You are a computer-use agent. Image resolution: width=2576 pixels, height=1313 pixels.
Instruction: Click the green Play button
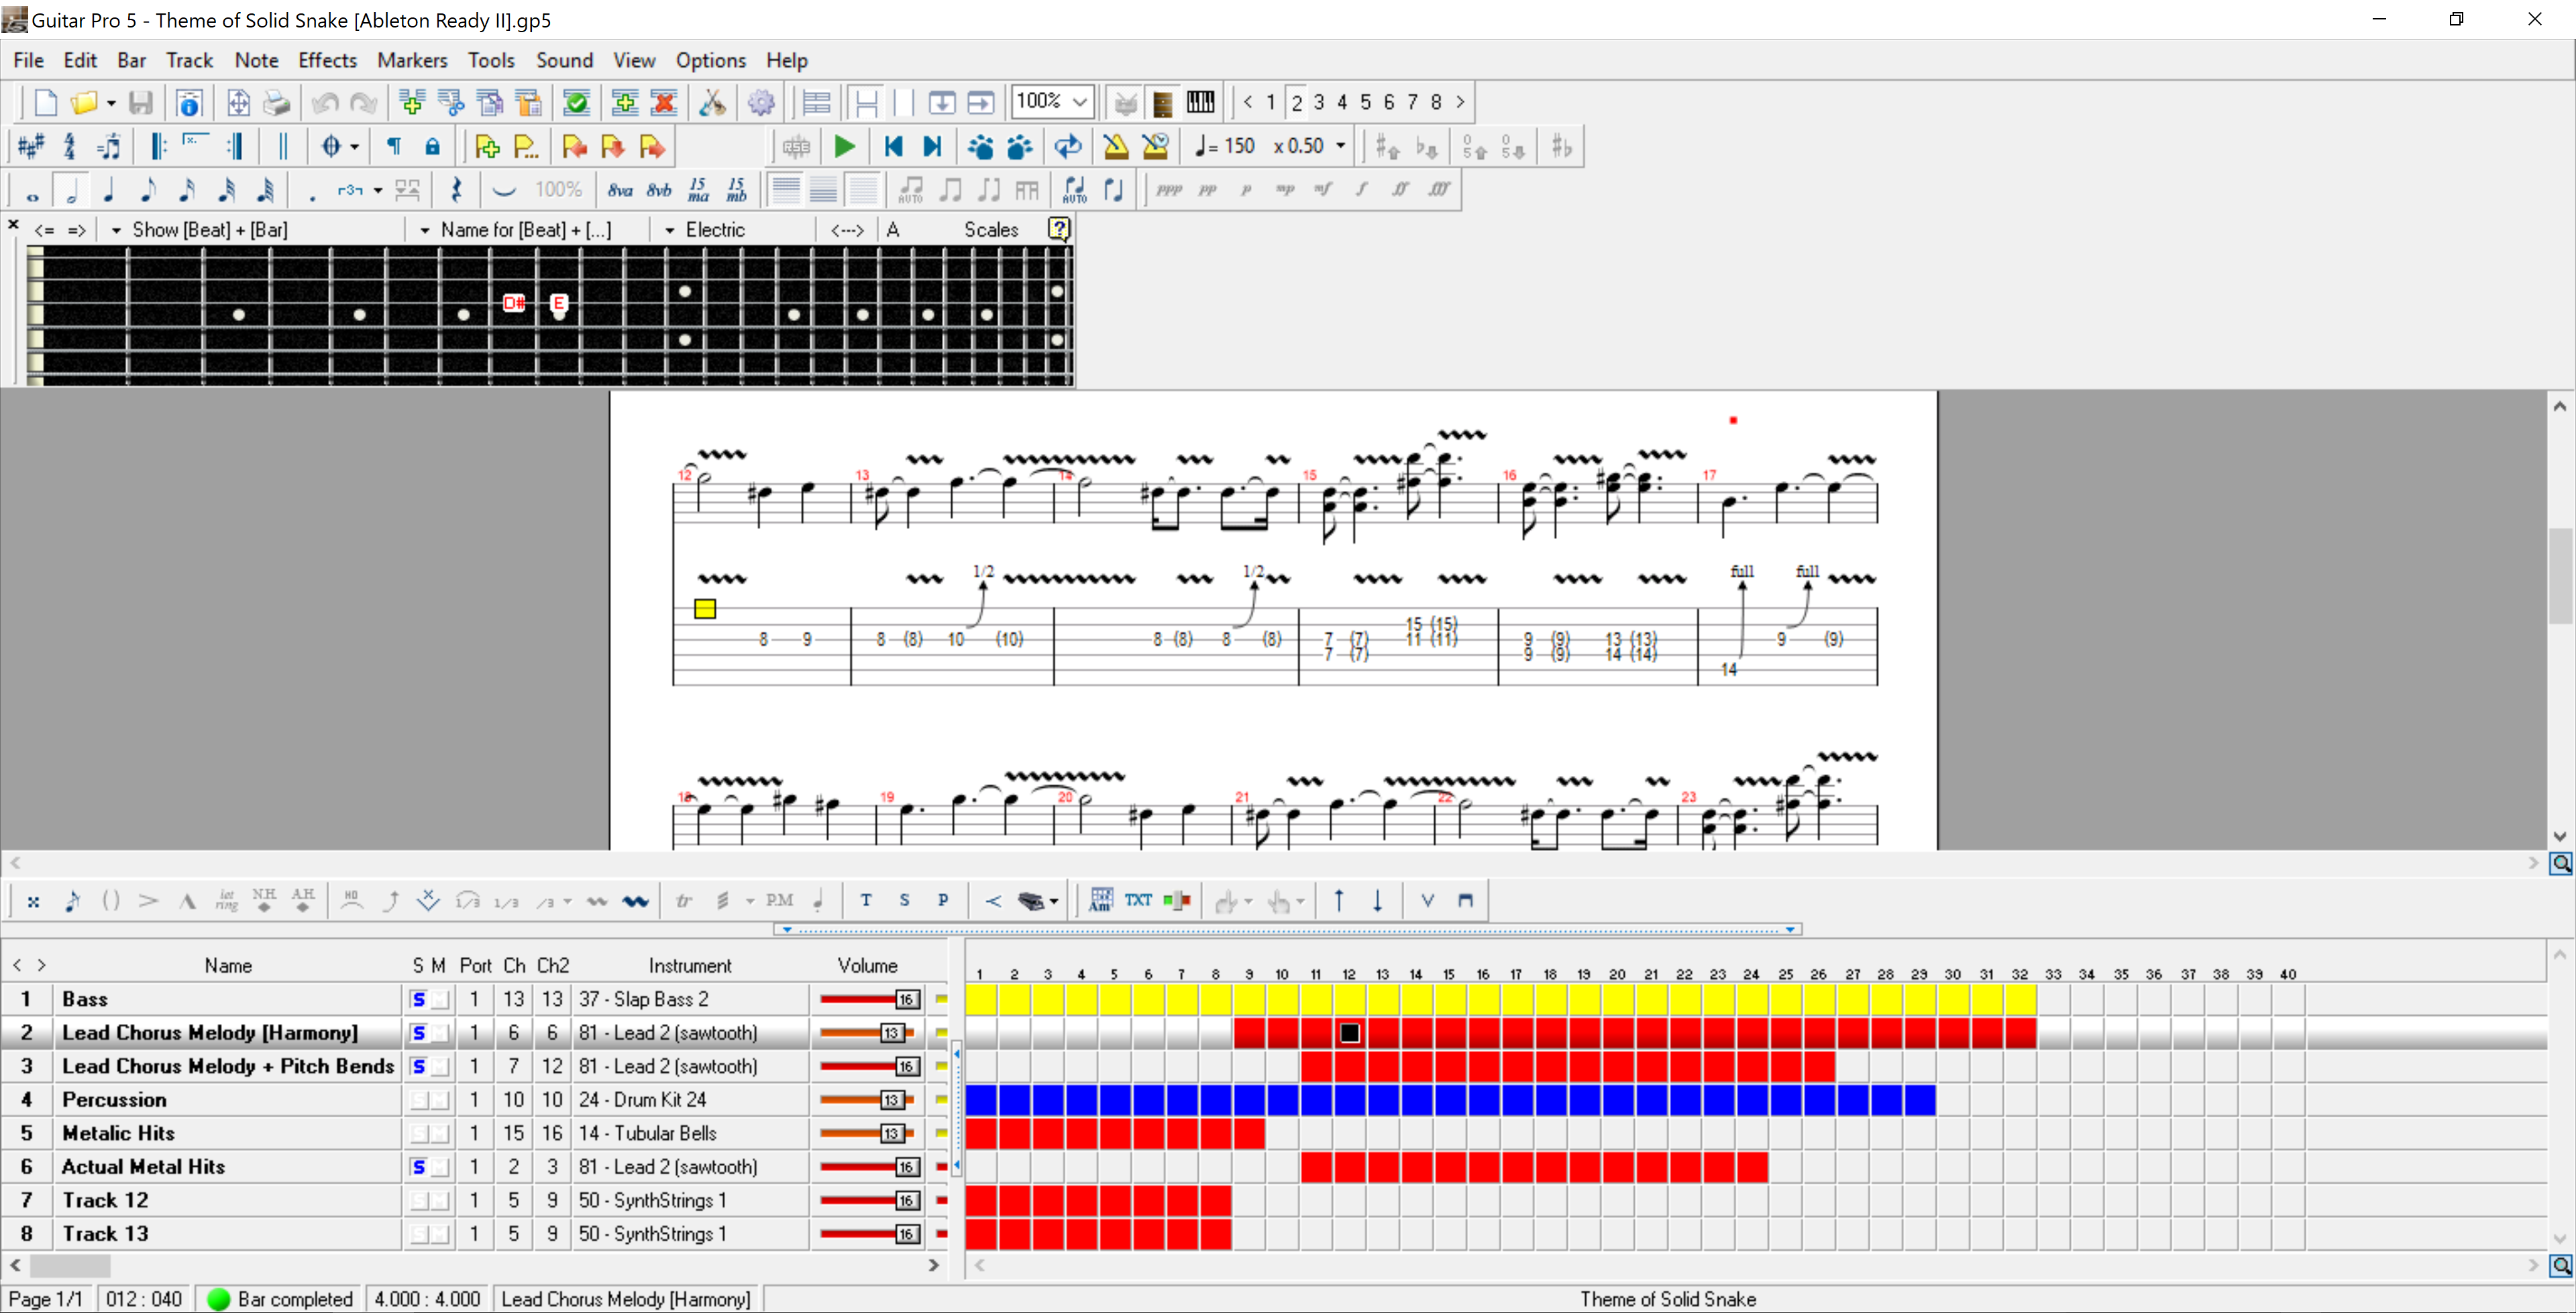pyautogui.click(x=844, y=147)
